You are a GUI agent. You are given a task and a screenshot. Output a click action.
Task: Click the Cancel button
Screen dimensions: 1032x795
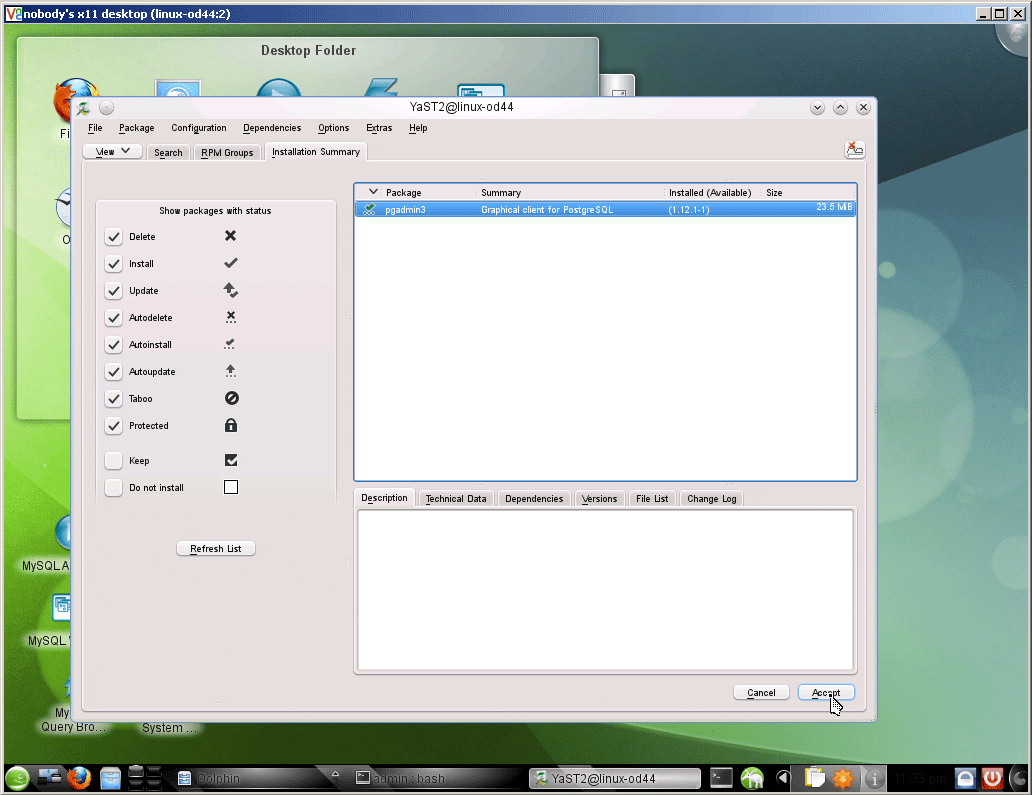pyautogui.click(x=761, y=692)
